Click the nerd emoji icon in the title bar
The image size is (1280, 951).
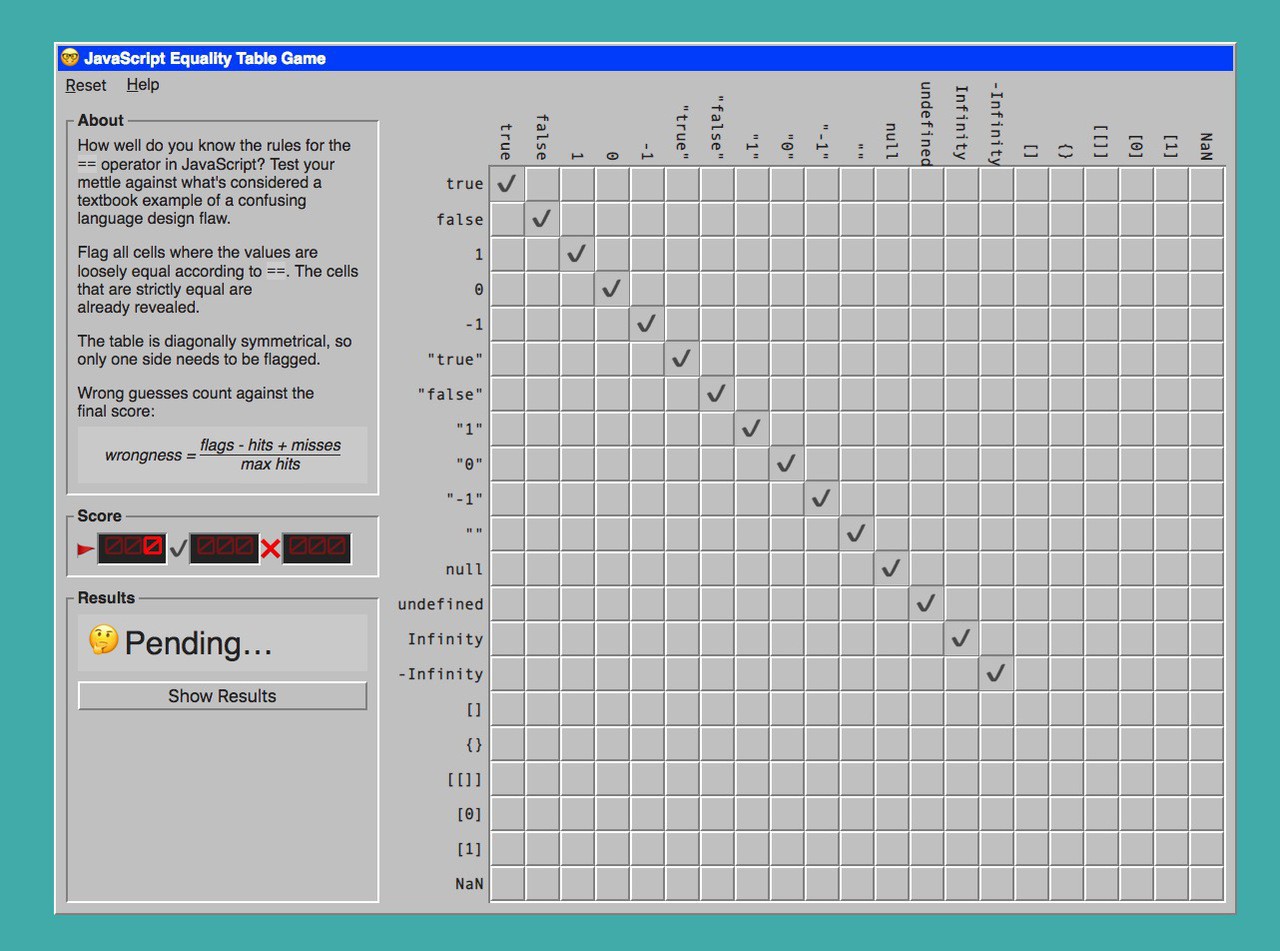click(70, 58)
